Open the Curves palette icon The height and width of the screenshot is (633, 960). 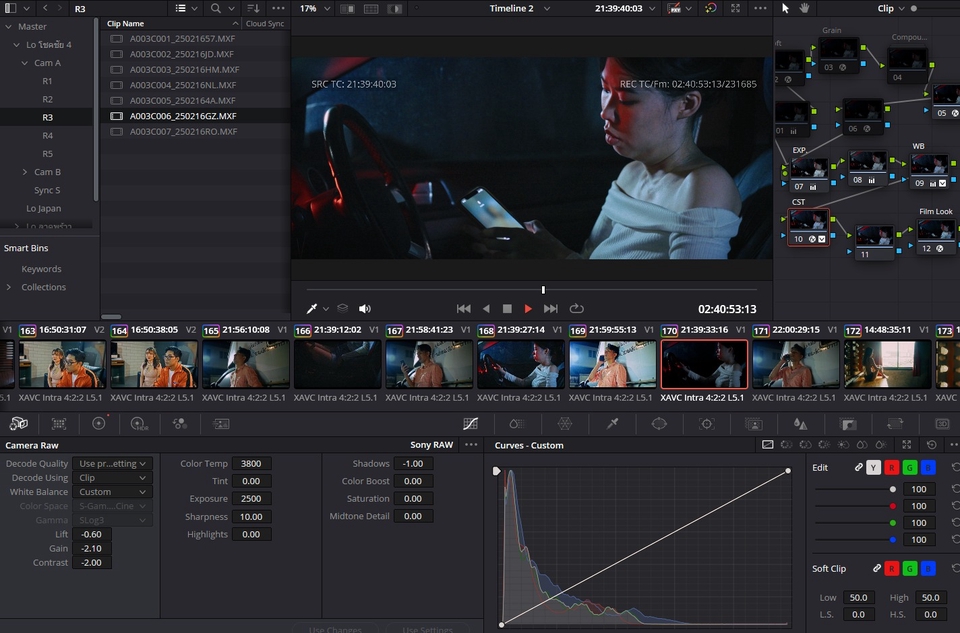(x=470, y=423)
